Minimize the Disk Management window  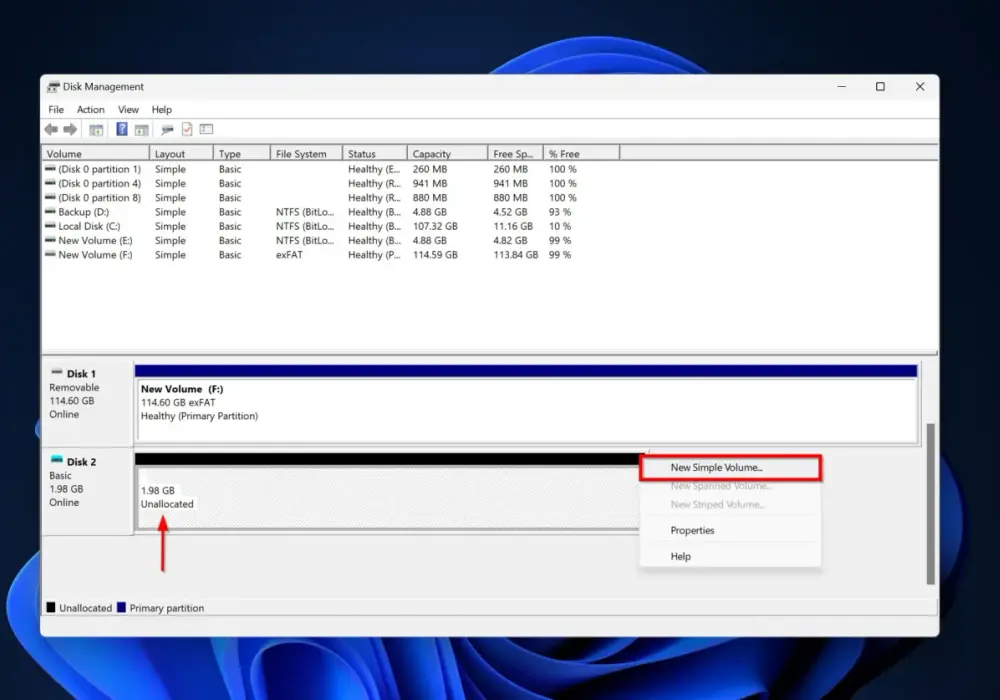point(842,87)
